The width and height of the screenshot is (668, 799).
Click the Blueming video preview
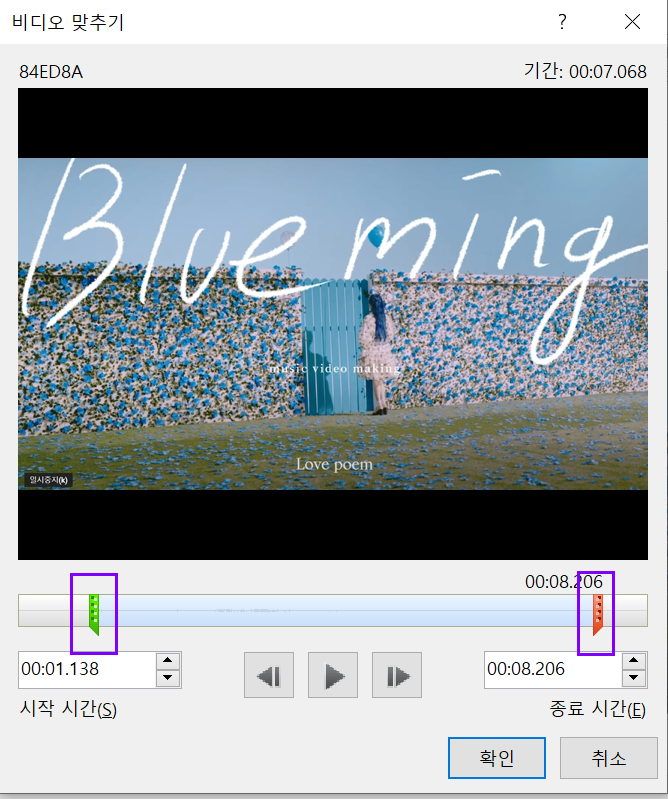[333, 324]
